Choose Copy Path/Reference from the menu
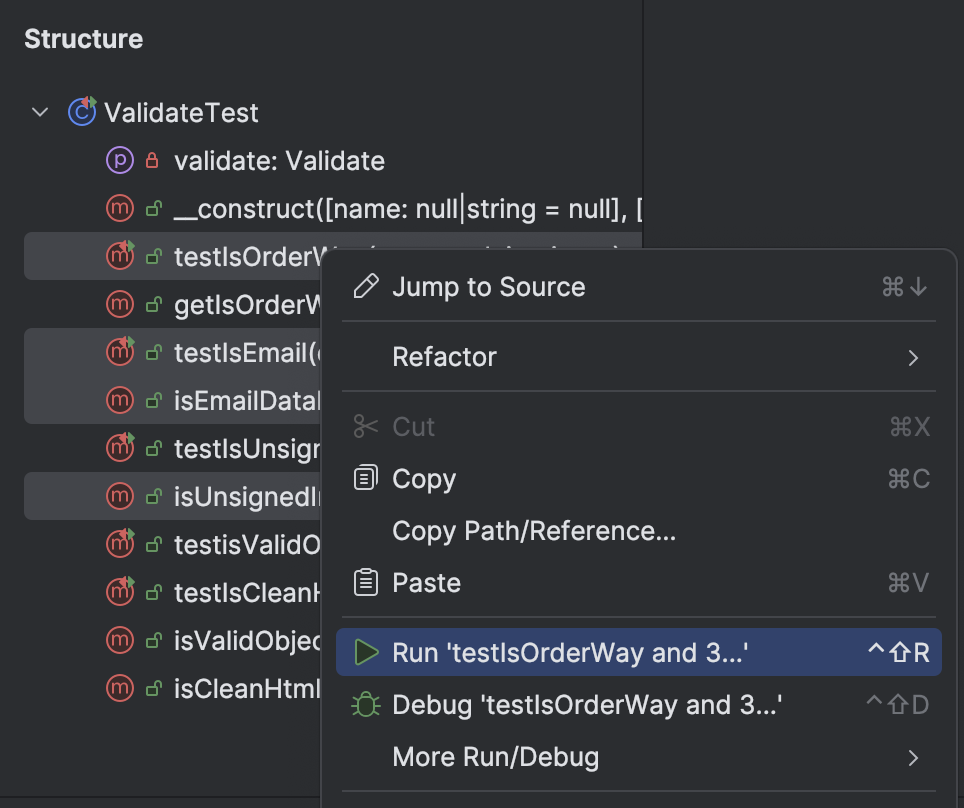 pyautogui.click(x=534, y=530)
